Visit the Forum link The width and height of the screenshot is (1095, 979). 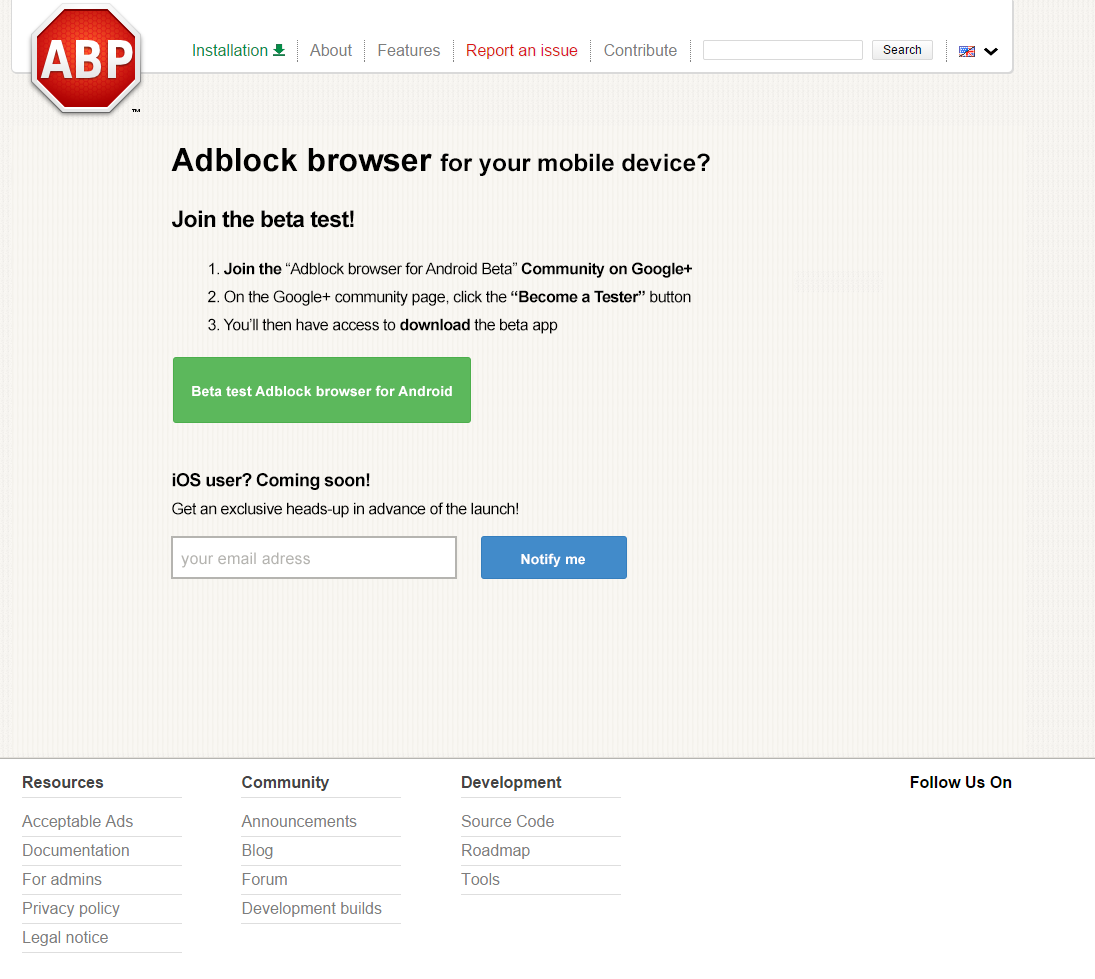point(264,879)
